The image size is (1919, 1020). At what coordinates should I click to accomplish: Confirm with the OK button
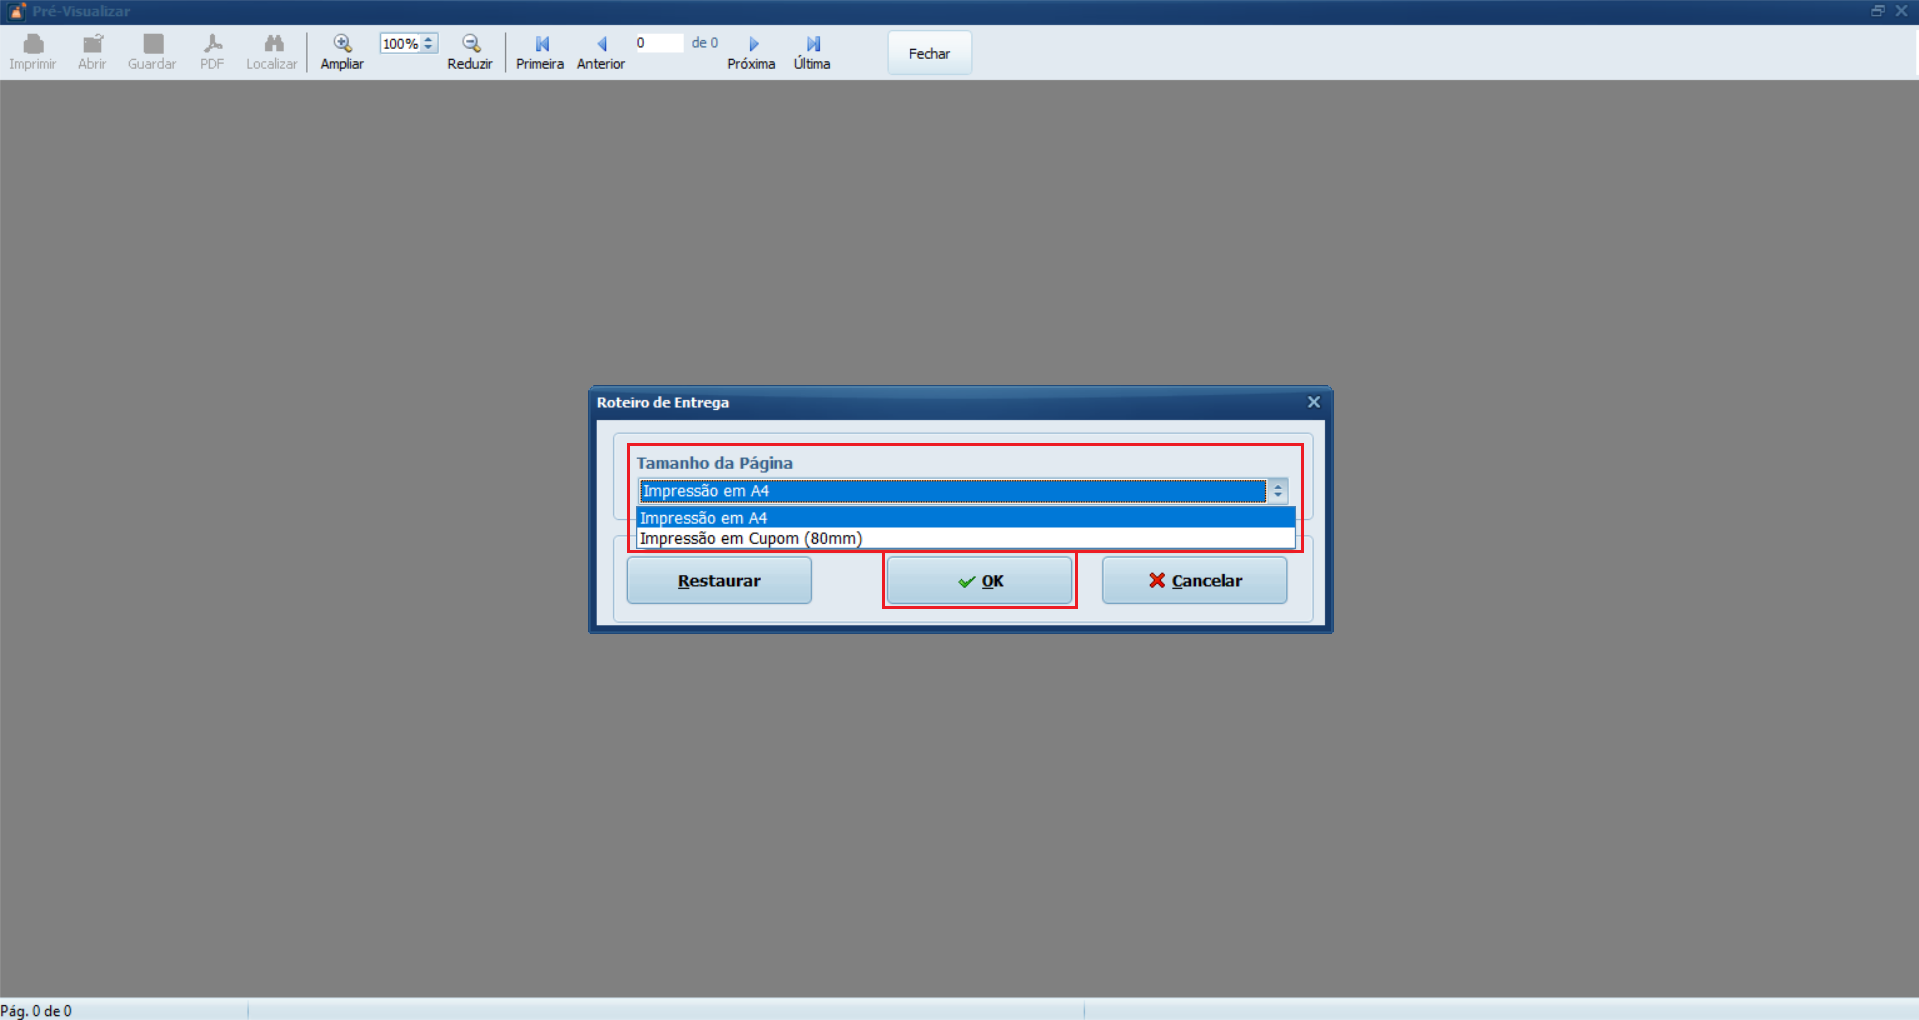979,581
